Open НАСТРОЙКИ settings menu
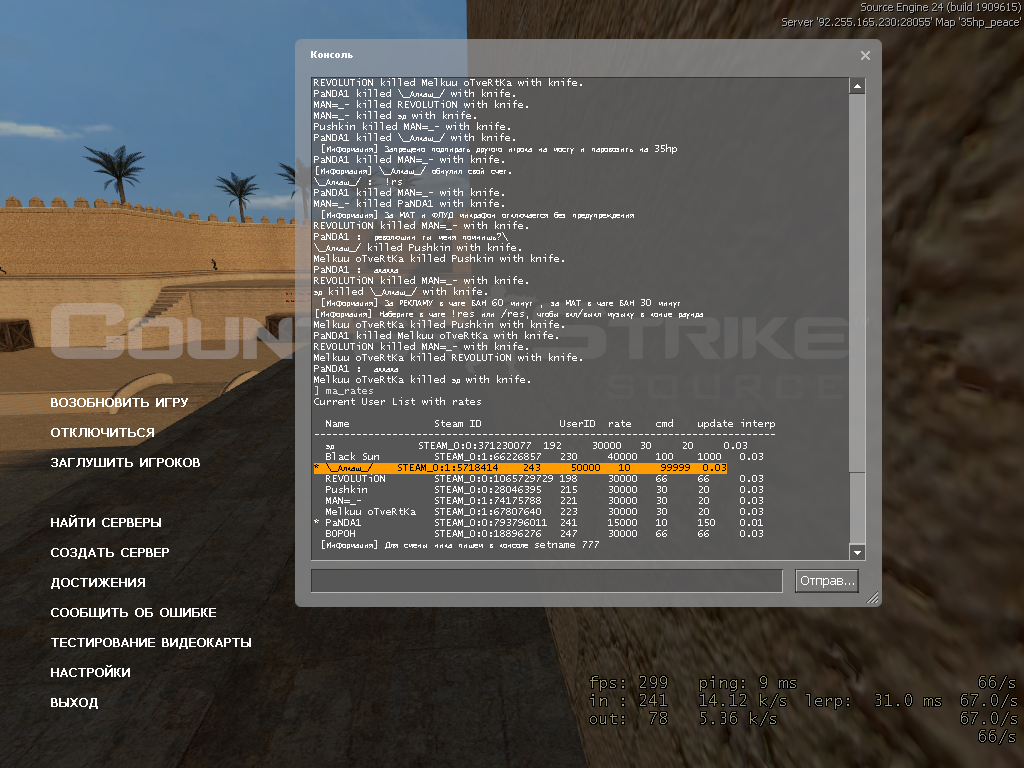 90,673
